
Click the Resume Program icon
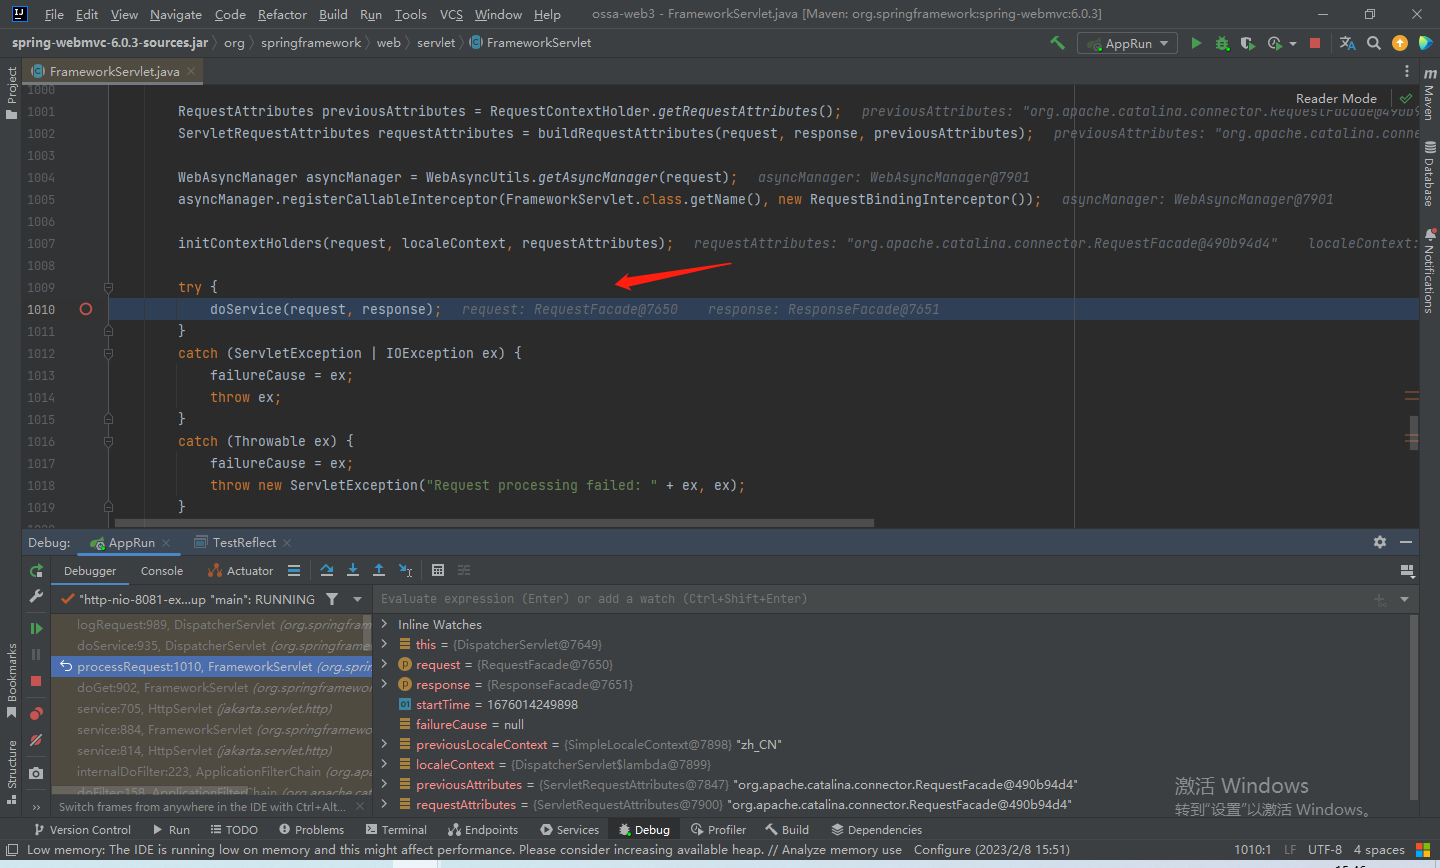(36, 628)
